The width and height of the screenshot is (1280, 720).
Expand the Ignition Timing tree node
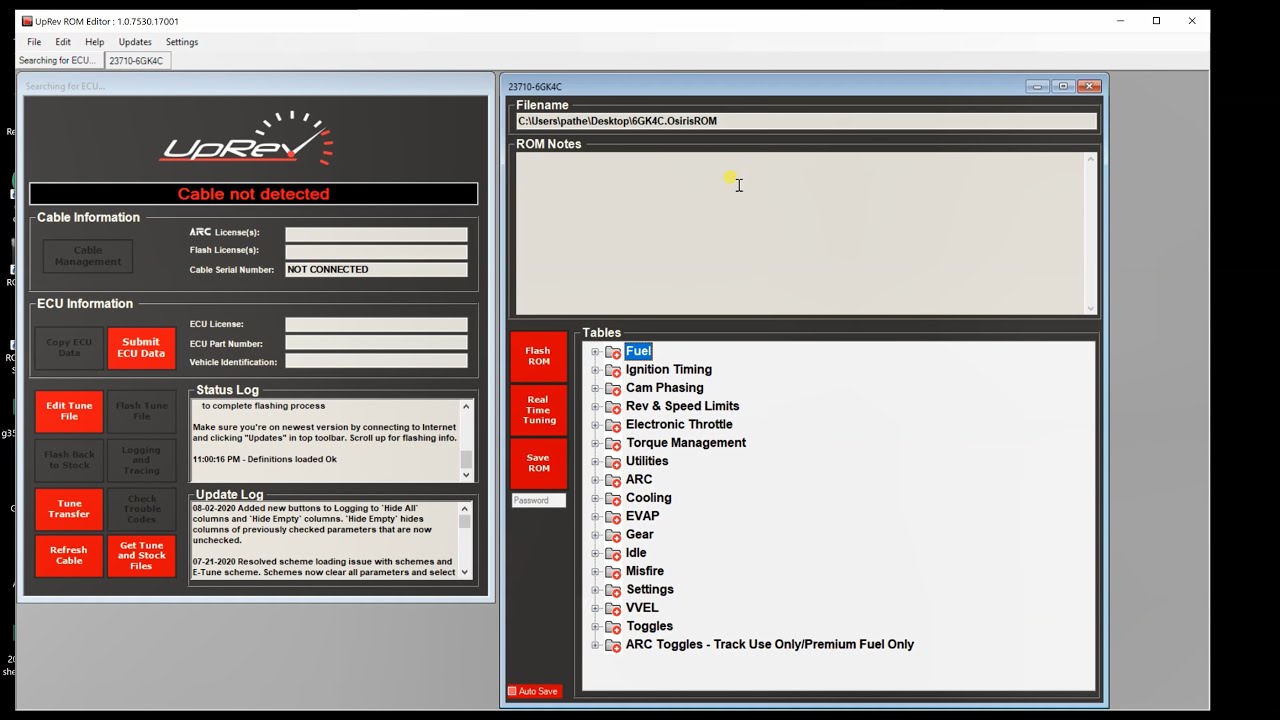[x=595, y=370]
